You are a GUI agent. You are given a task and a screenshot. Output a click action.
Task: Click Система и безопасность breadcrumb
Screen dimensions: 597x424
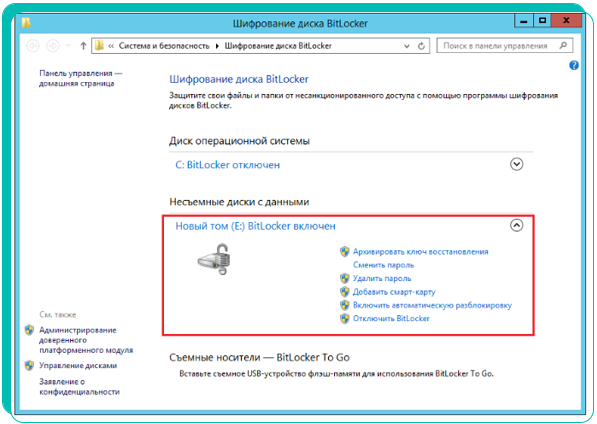[x=164, y=46]
